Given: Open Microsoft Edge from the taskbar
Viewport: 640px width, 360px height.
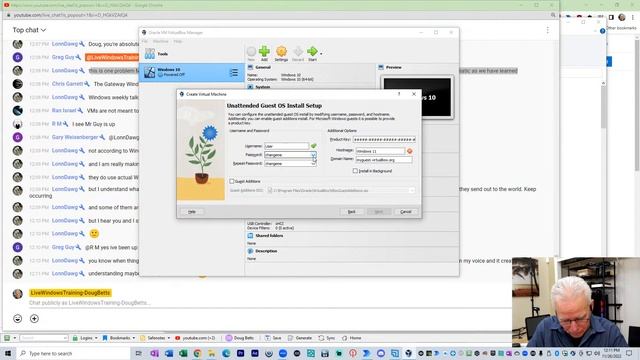Looking at the screenshot, I should pos(226,353).
